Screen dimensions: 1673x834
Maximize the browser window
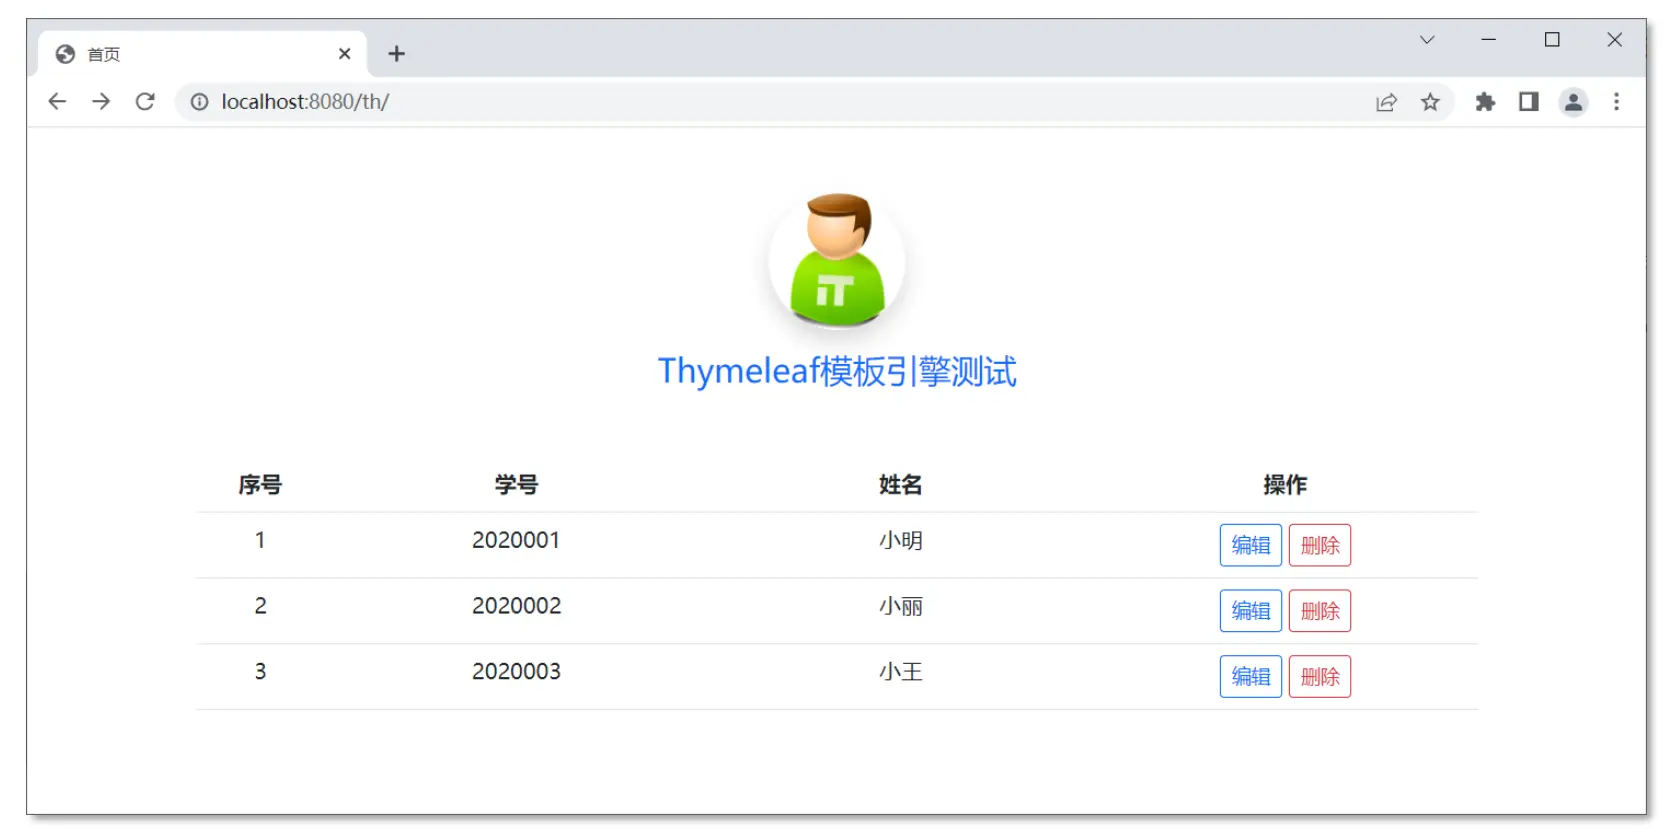(1552, 40)
